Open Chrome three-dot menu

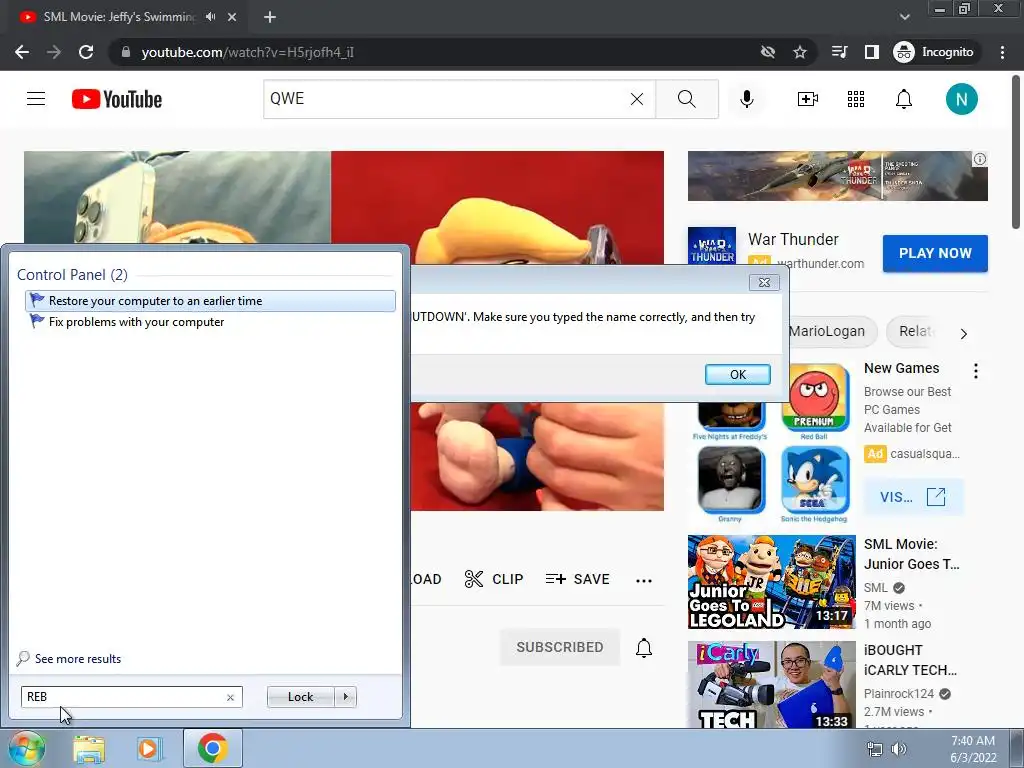click(1002, 52)
